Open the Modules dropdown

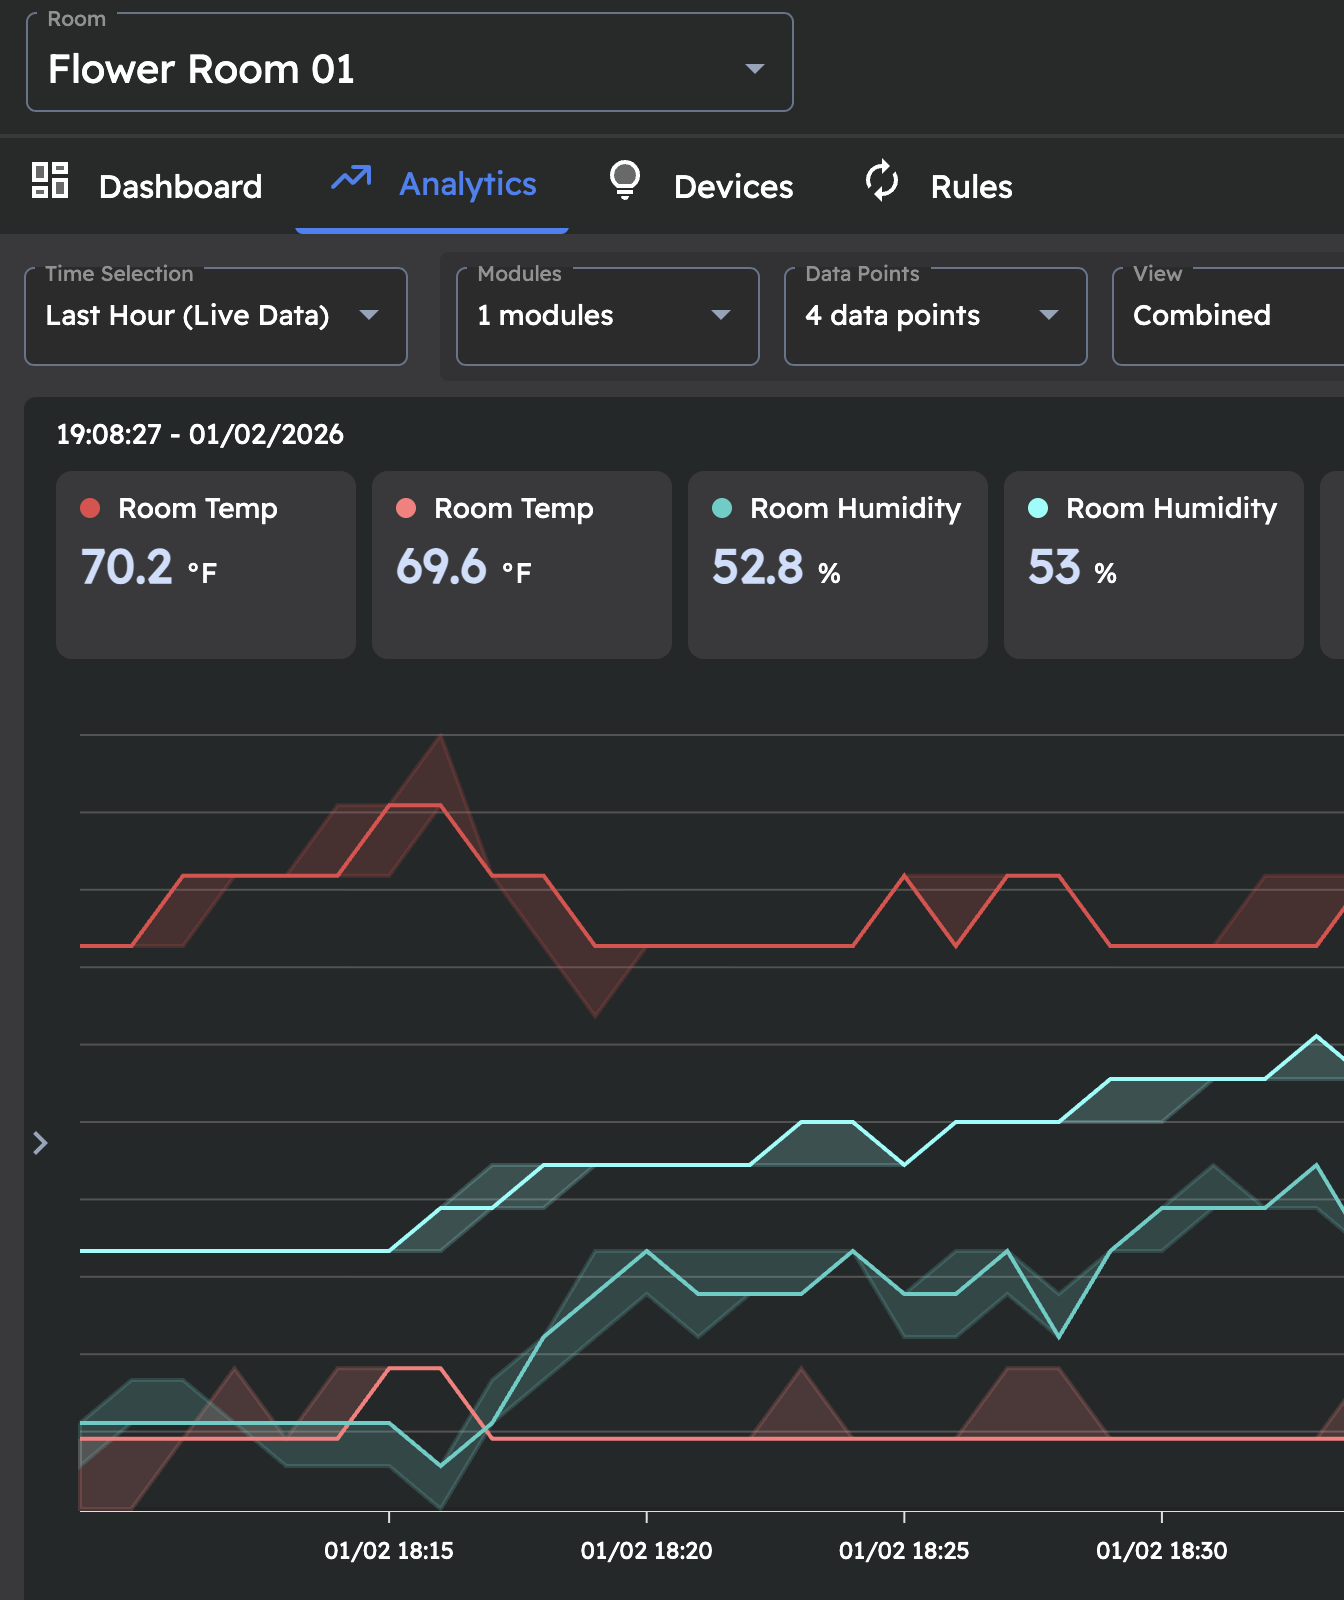point(607,316)
